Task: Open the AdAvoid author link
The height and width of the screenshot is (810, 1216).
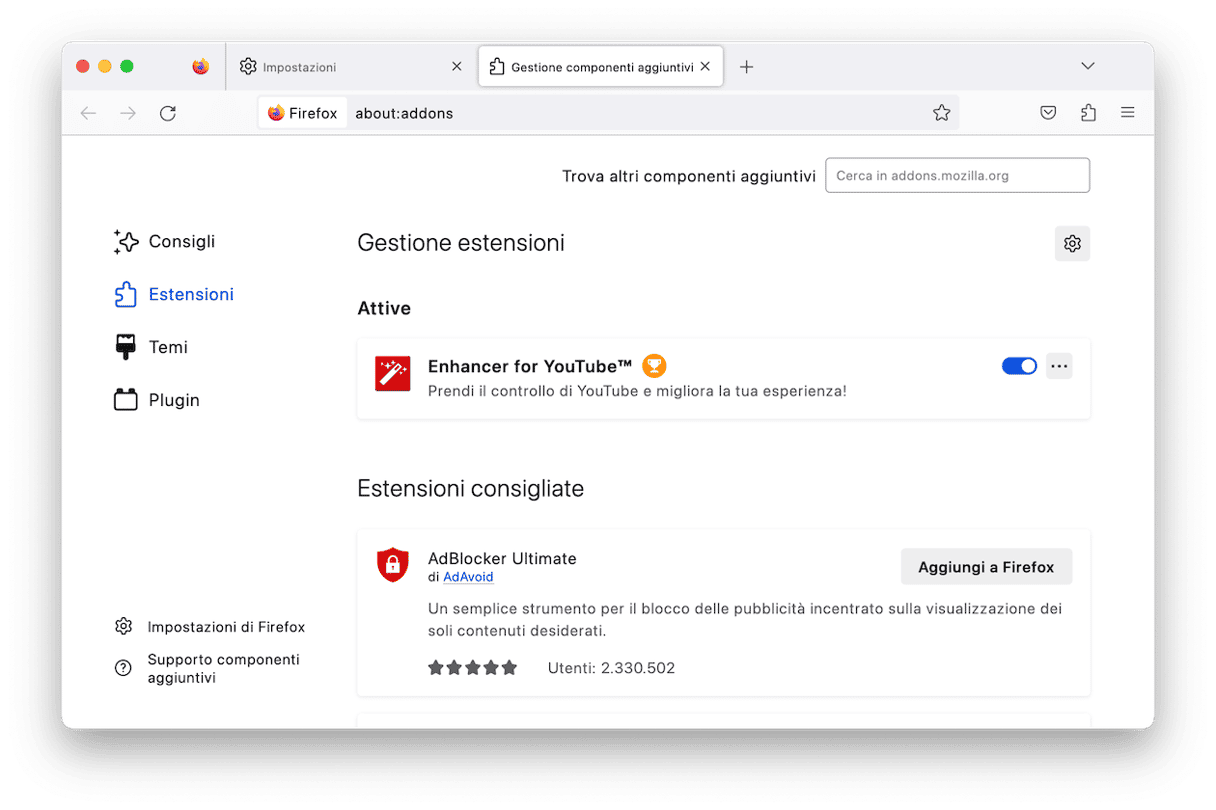Action: tap(468, 577)
